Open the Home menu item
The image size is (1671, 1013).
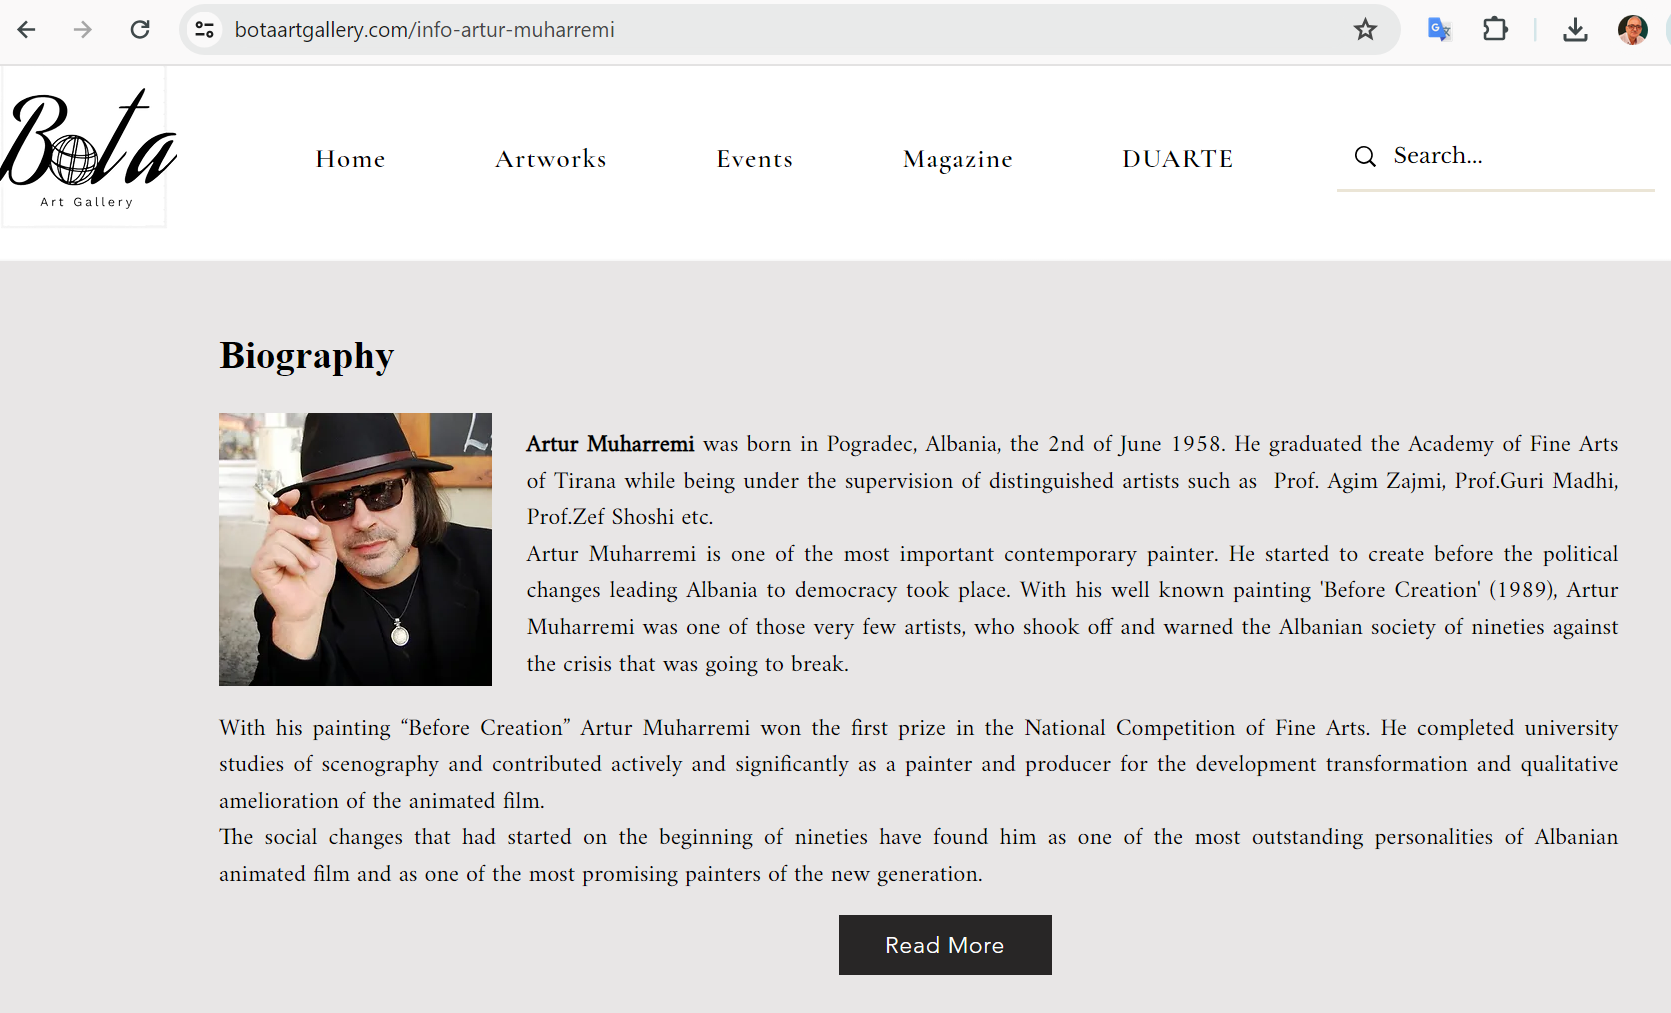(x=350, y=159)
